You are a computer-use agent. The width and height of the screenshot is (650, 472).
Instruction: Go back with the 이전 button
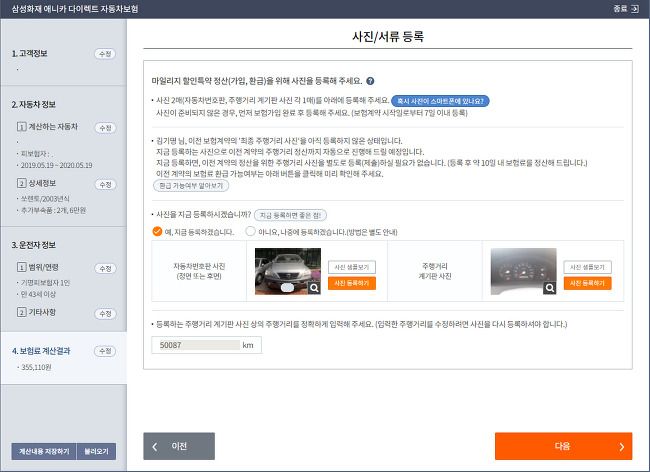(x=179, y=446)
